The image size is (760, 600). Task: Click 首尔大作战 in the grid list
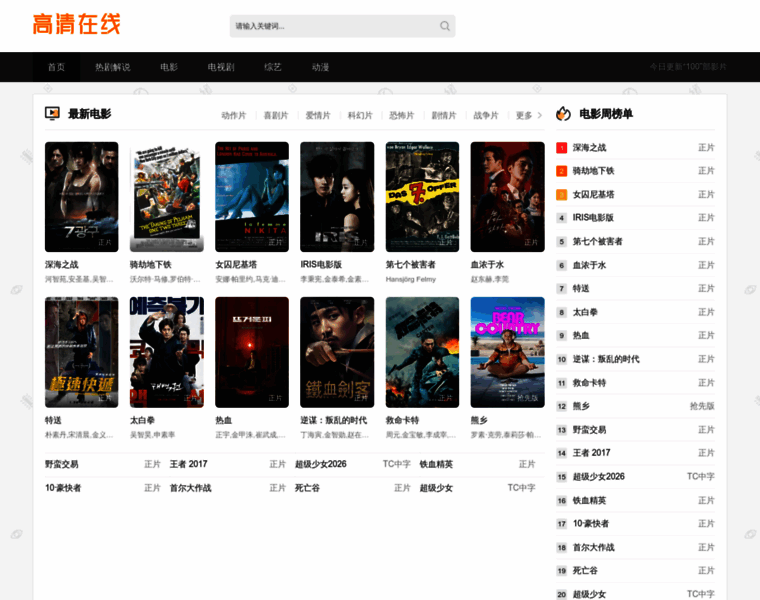tap(190, 488)
